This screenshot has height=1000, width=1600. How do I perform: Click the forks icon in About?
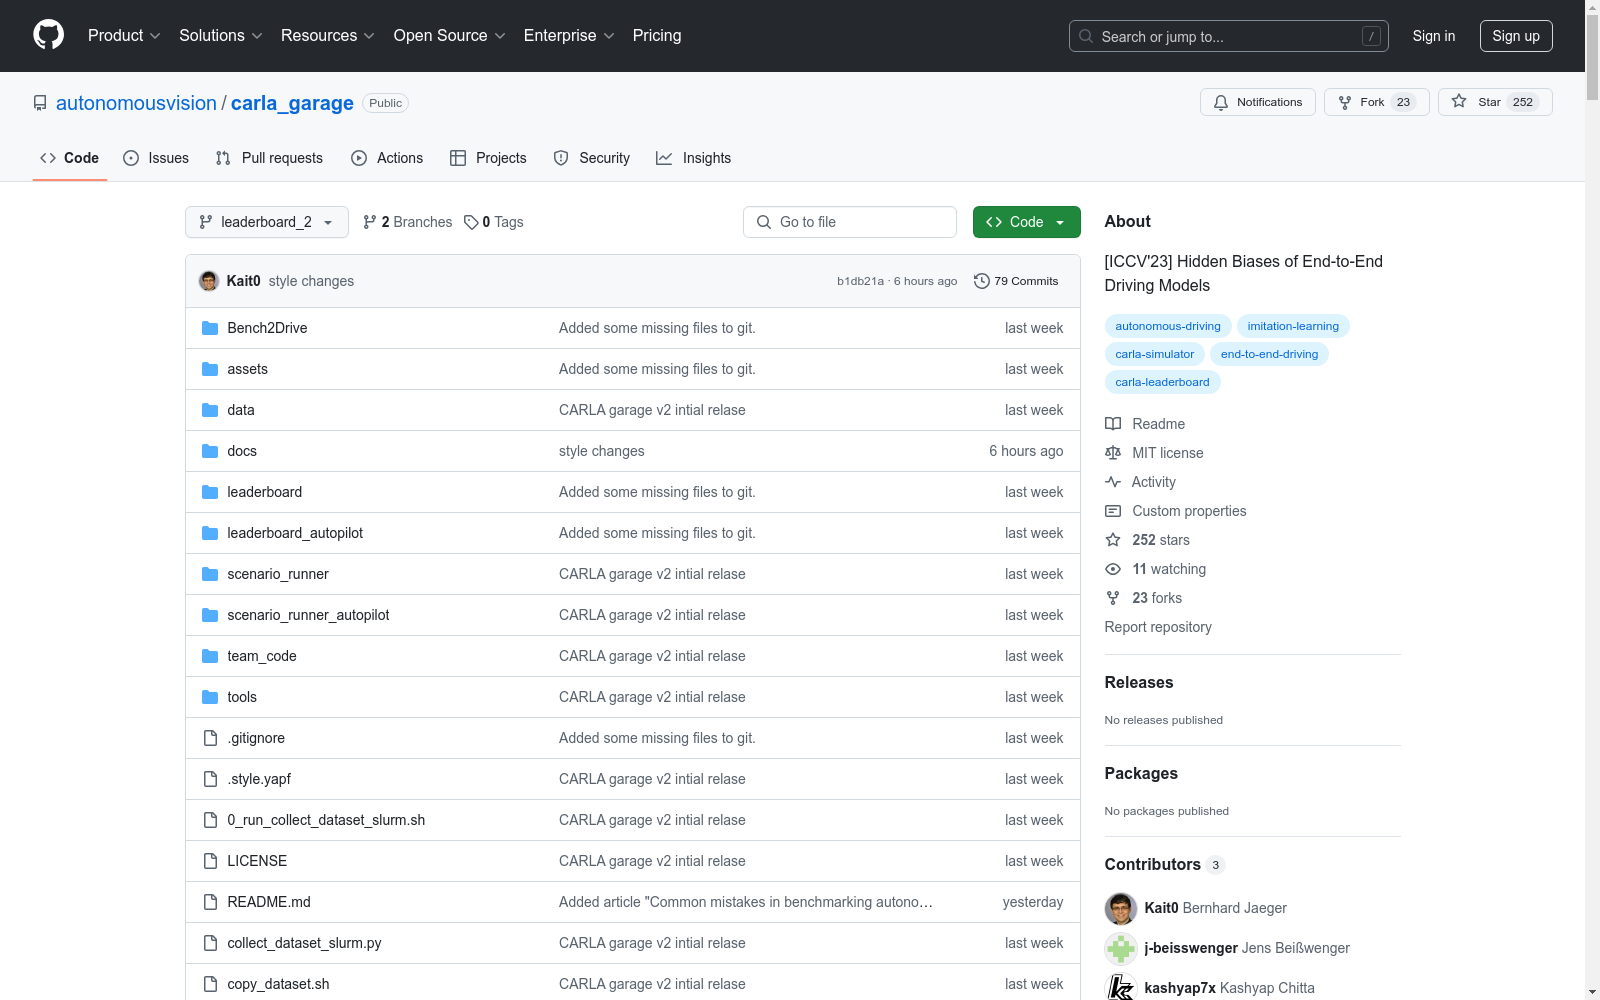coord(1113,598)
